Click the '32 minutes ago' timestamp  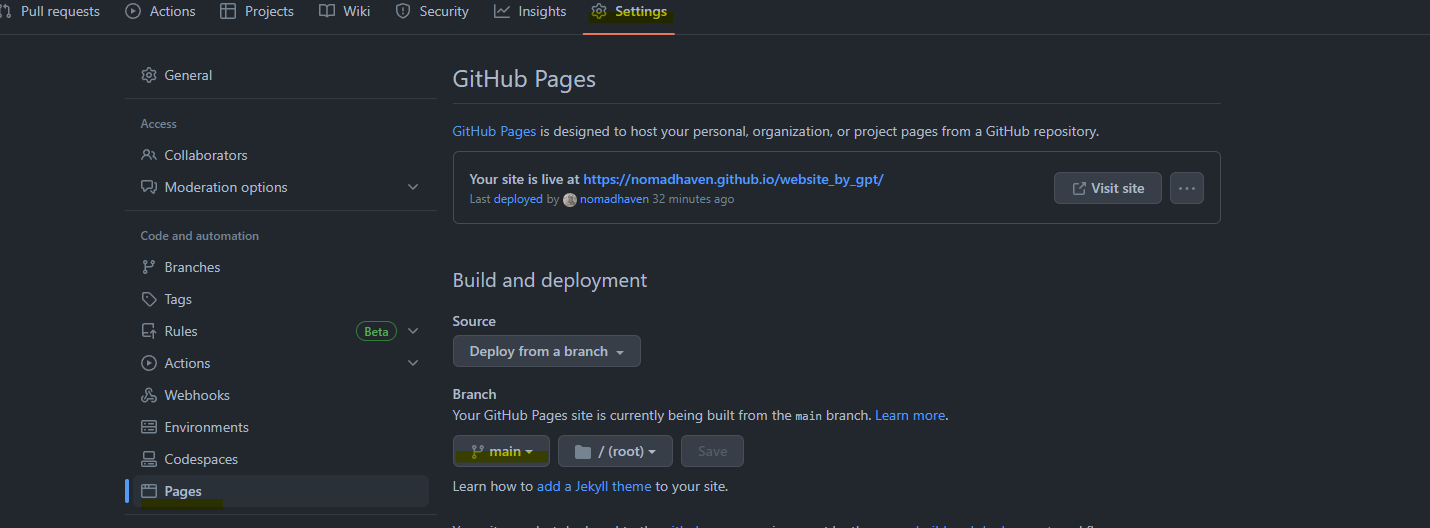[x=693, y=200]
